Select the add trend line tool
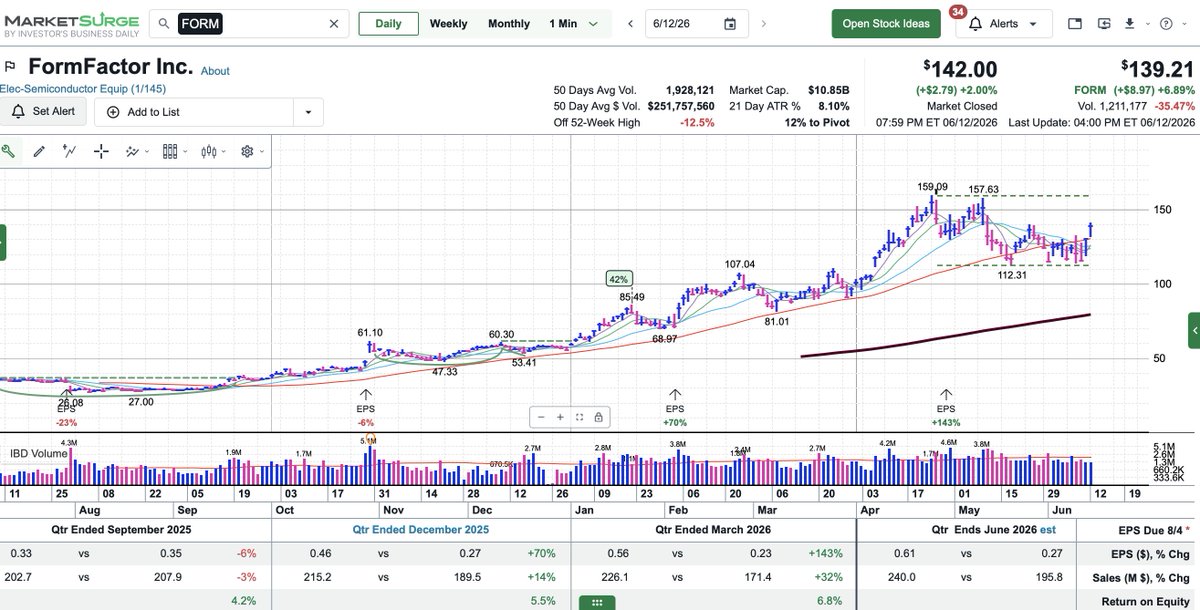This screenshot has width=1200, height=610. (x=70, y=152)
